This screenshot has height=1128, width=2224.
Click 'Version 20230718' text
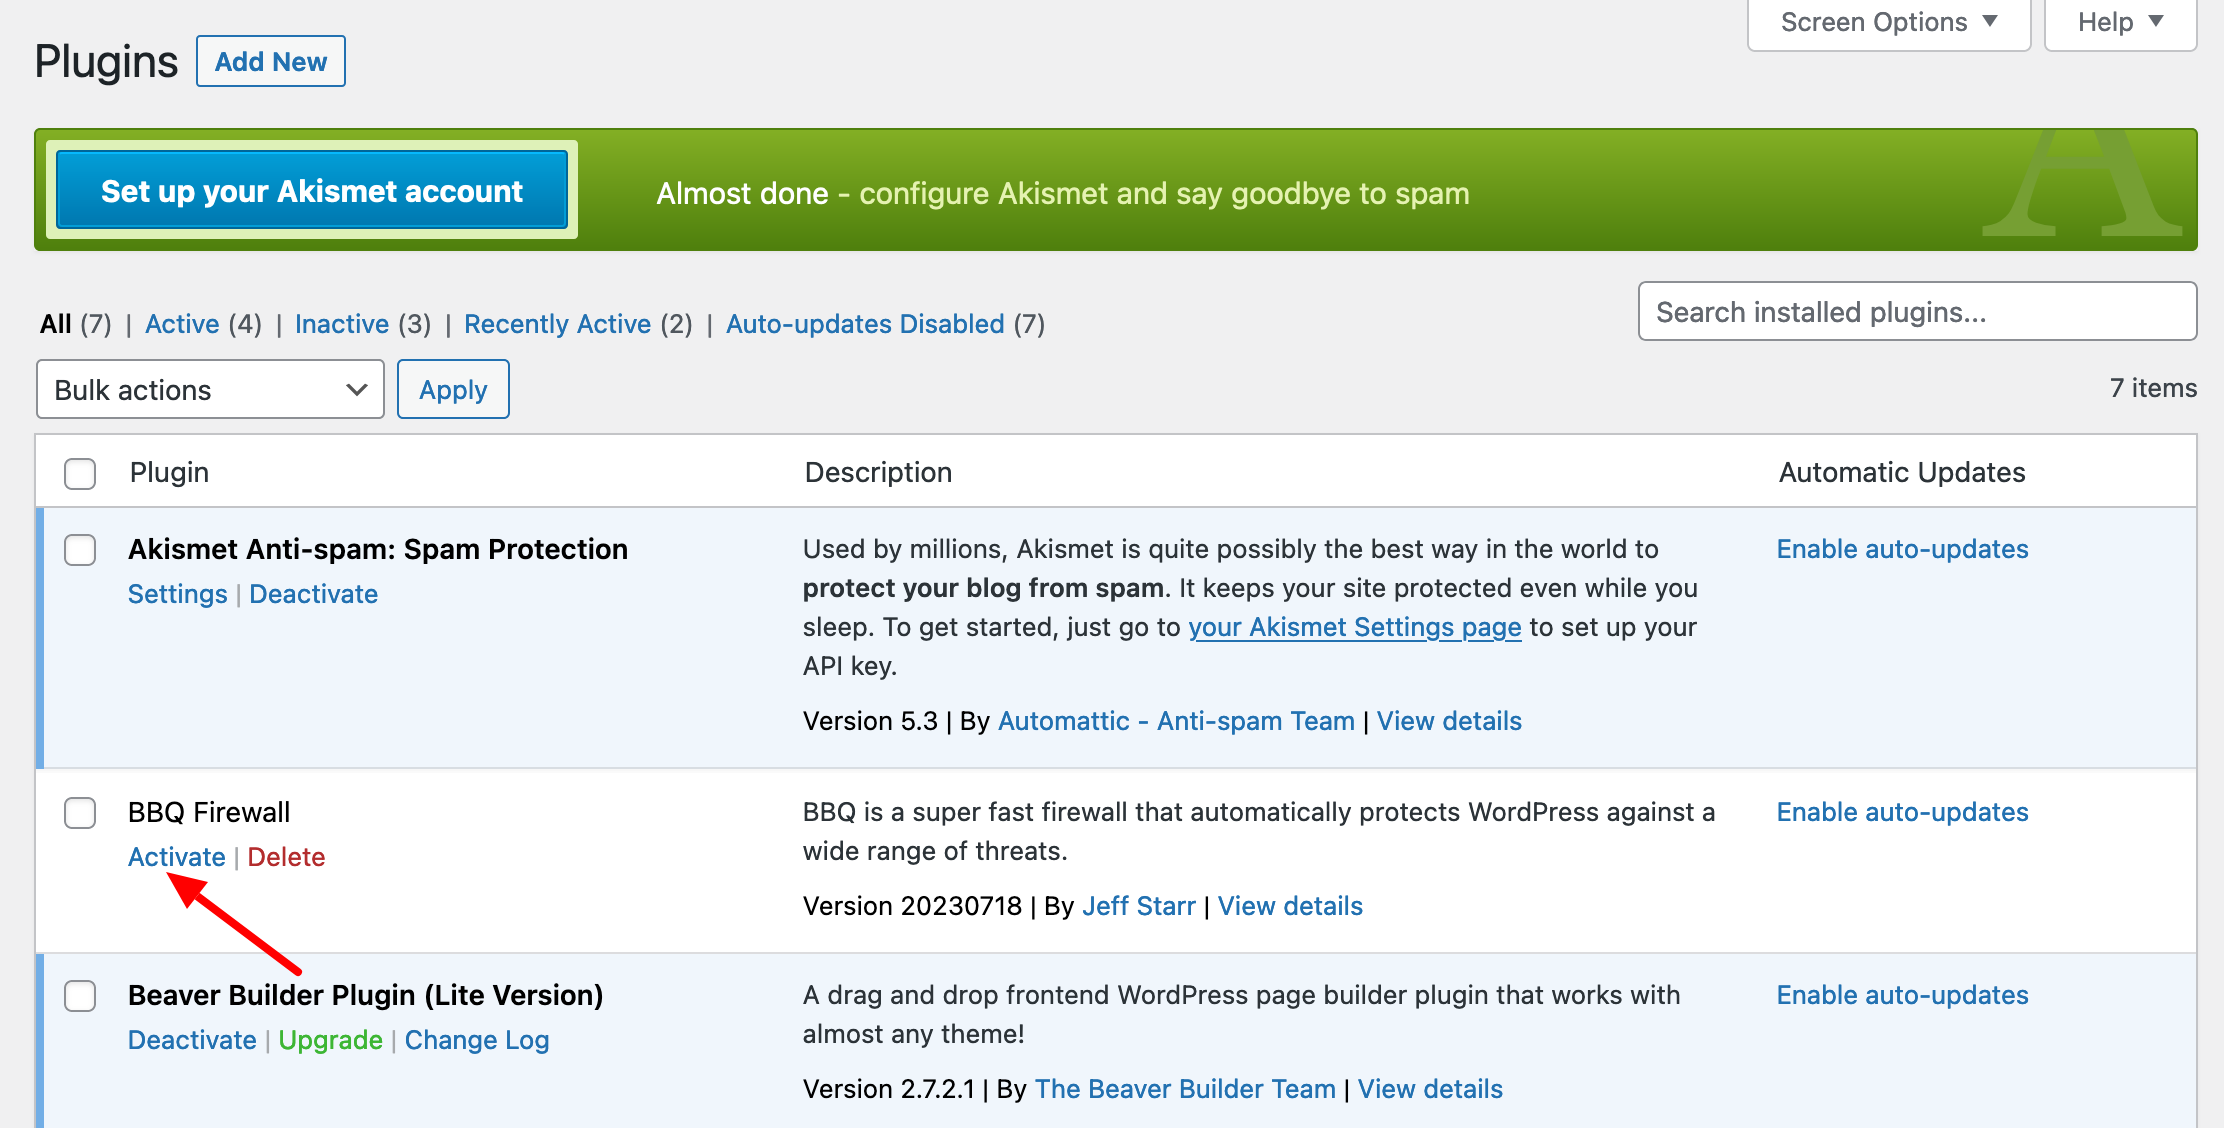point(912,906)
